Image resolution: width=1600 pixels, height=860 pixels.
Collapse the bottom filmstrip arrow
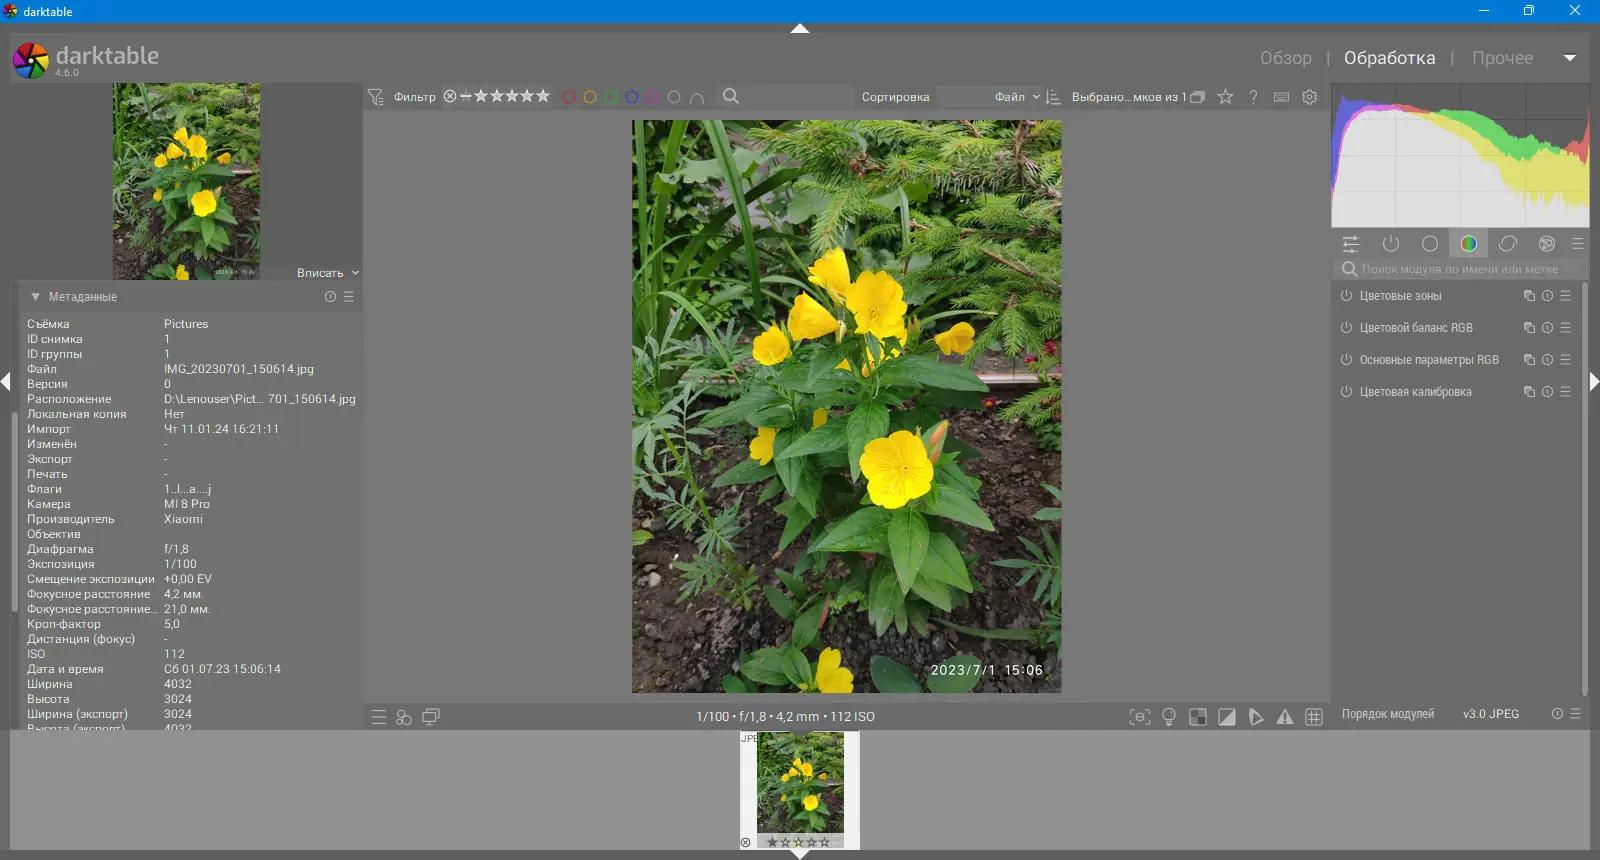800,854
